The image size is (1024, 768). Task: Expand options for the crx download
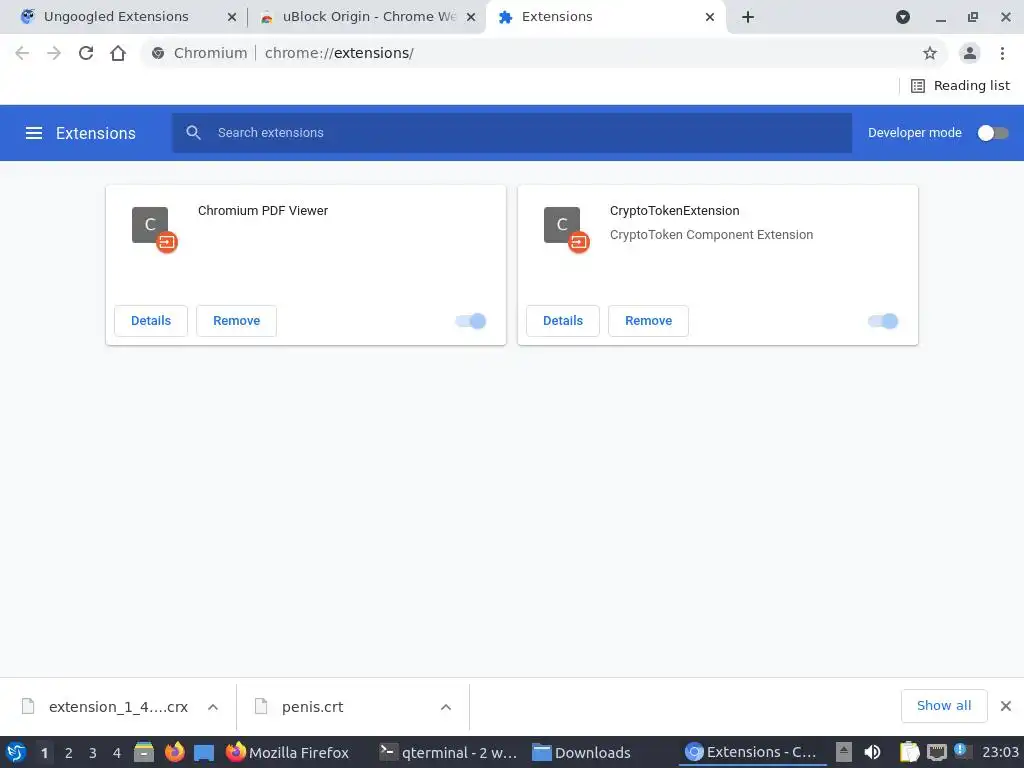click(212, 707)
